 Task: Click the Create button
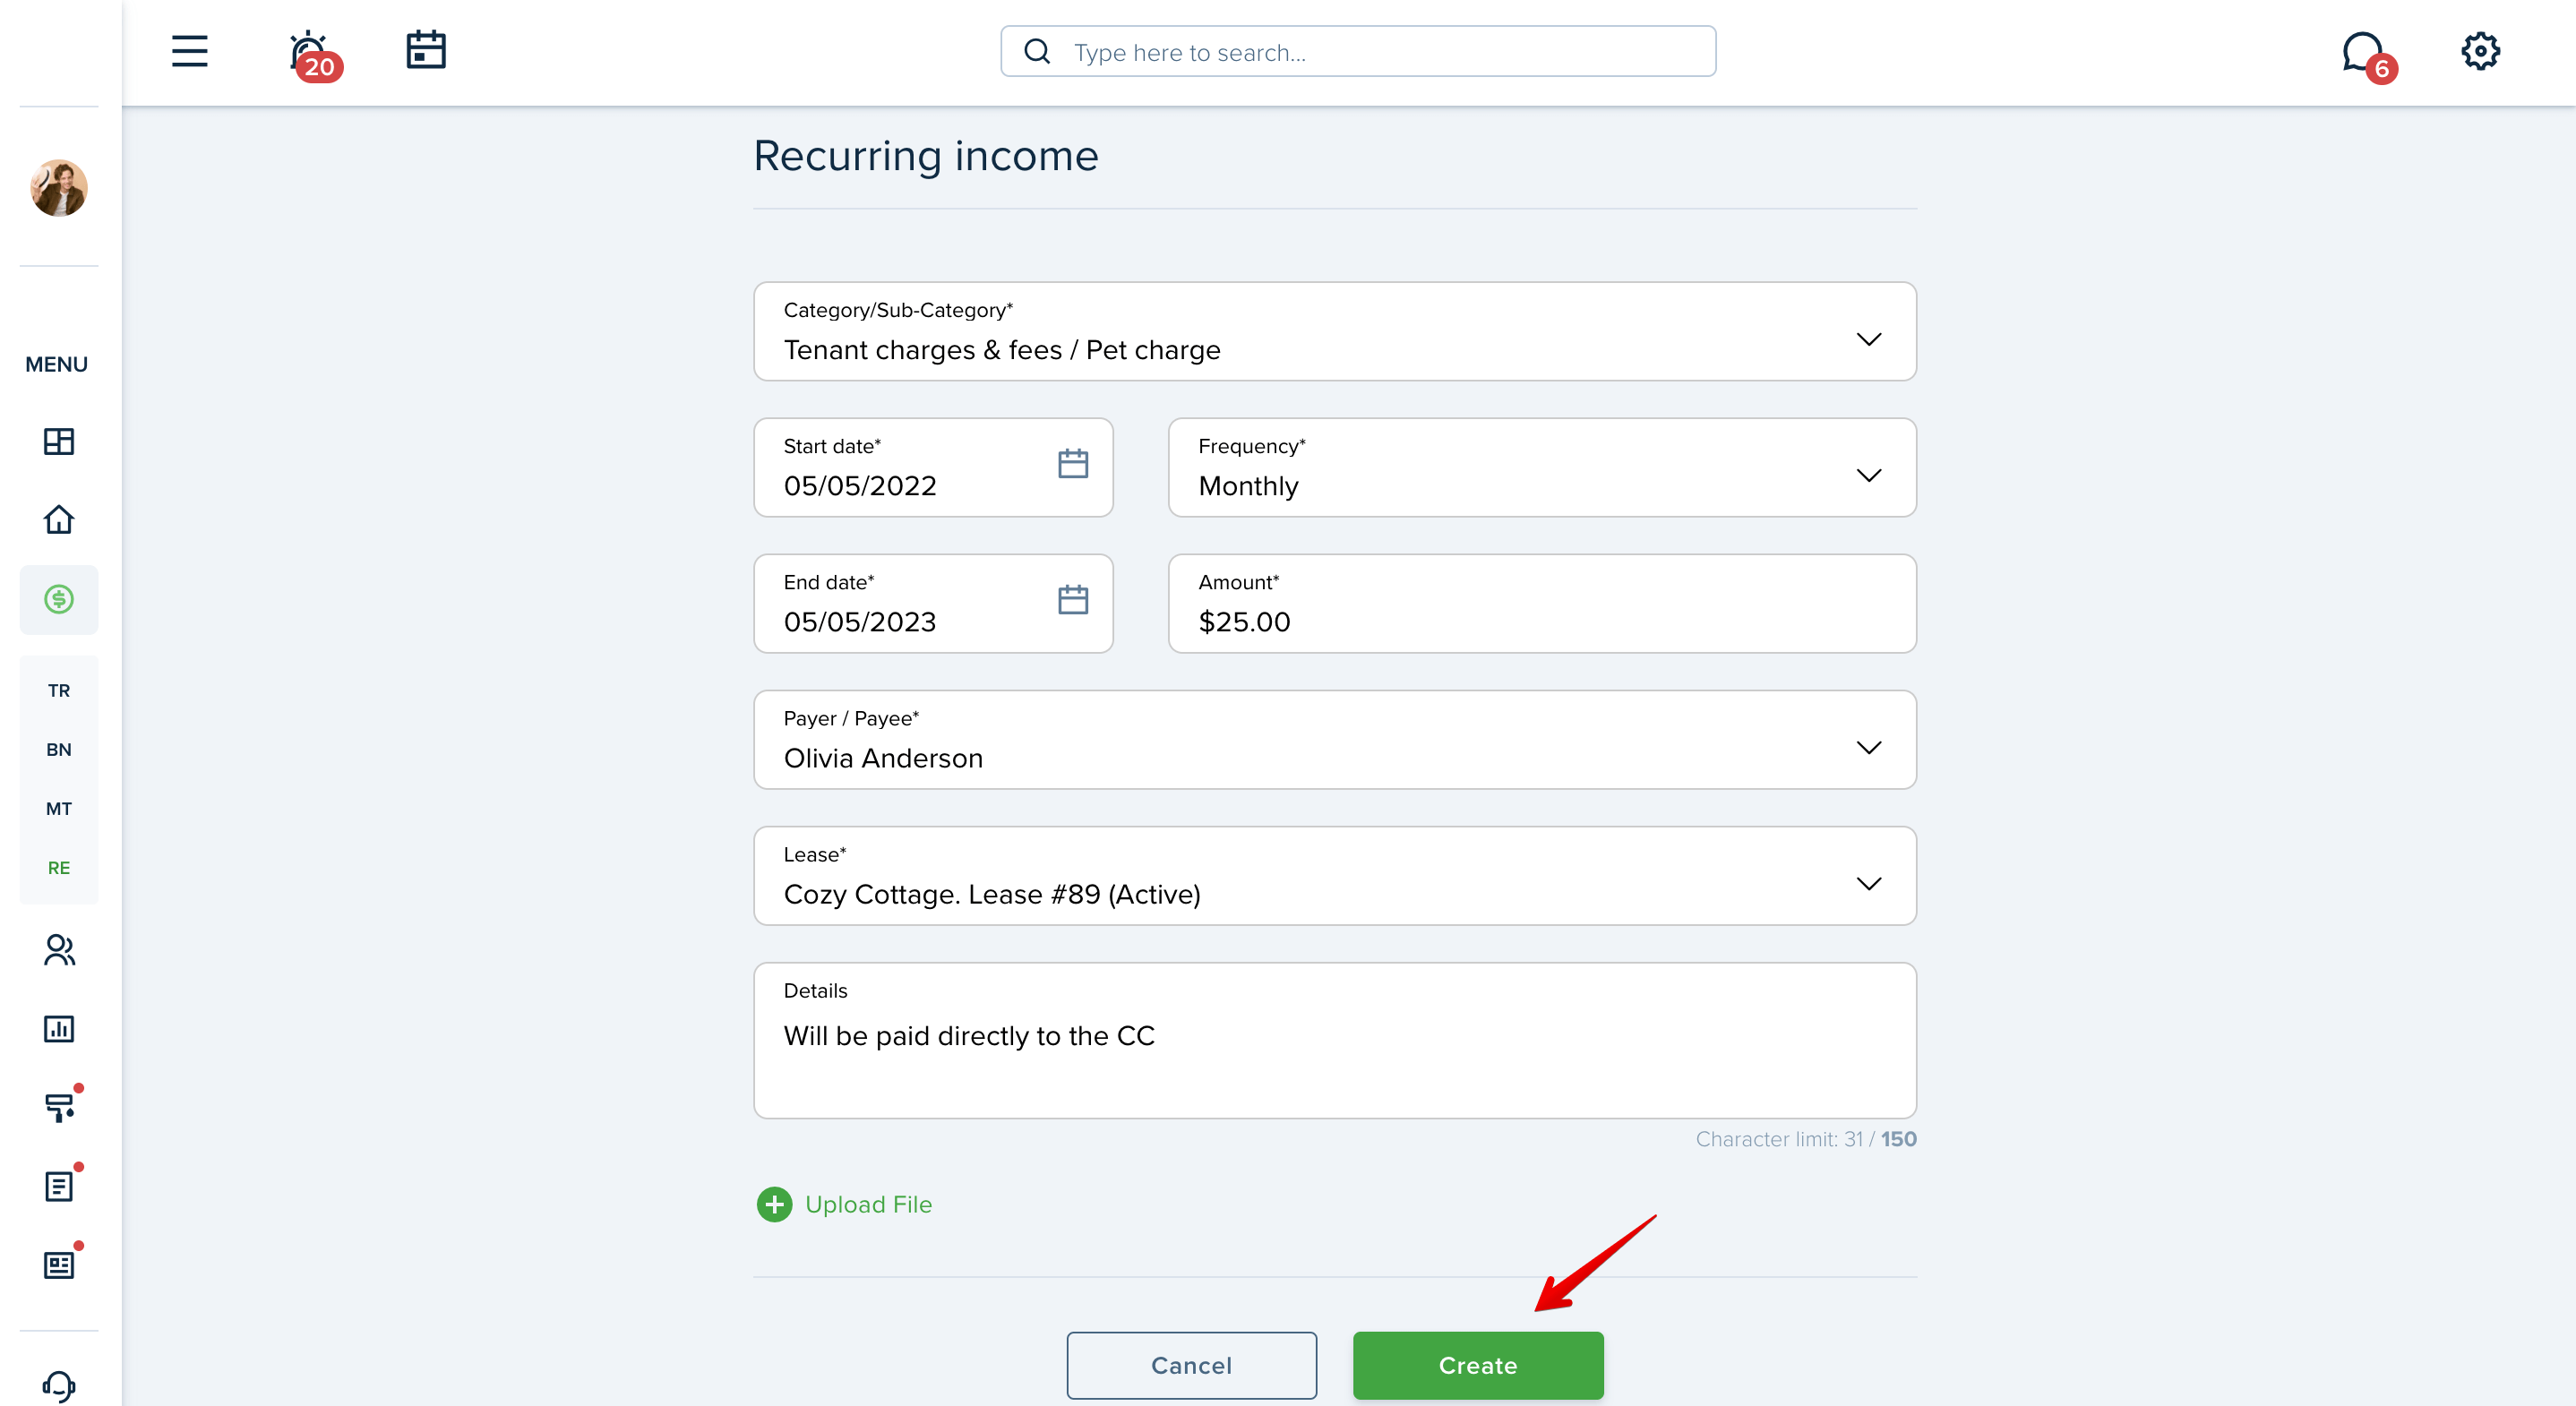[1478, 1365]
